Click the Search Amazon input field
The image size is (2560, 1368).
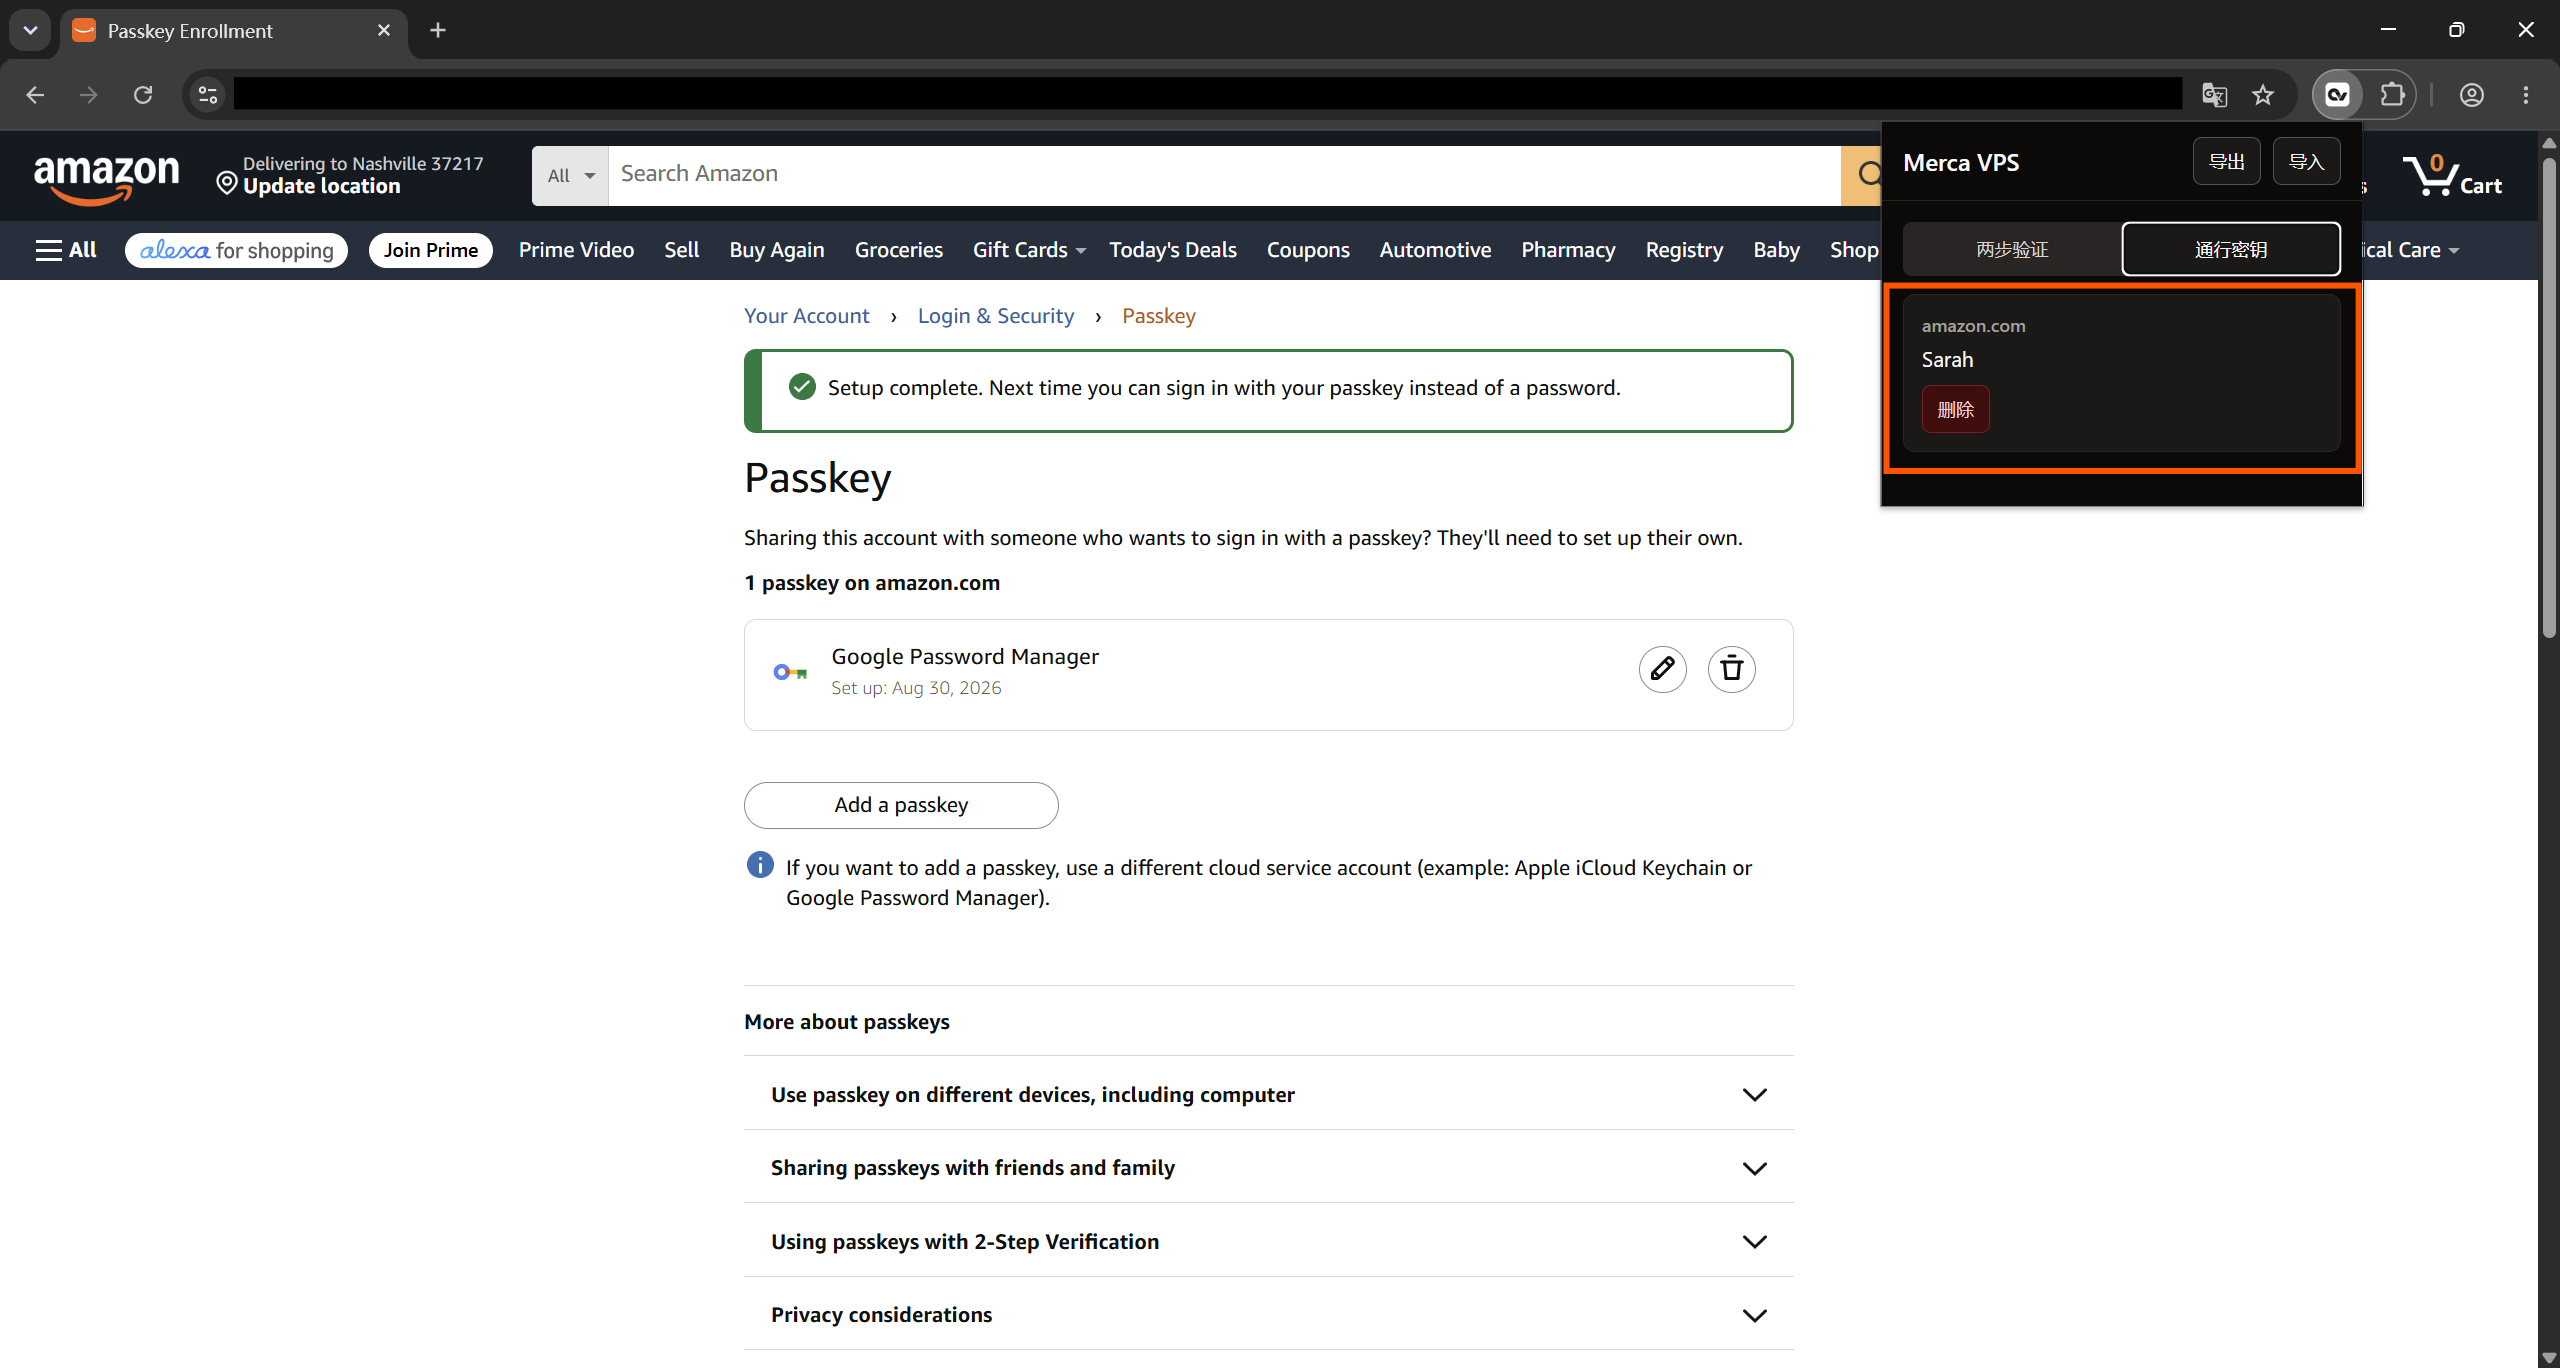1224,176
